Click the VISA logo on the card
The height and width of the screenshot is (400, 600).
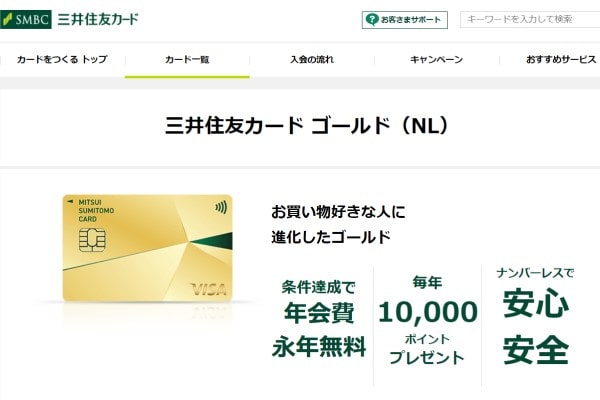click(208, 289)
